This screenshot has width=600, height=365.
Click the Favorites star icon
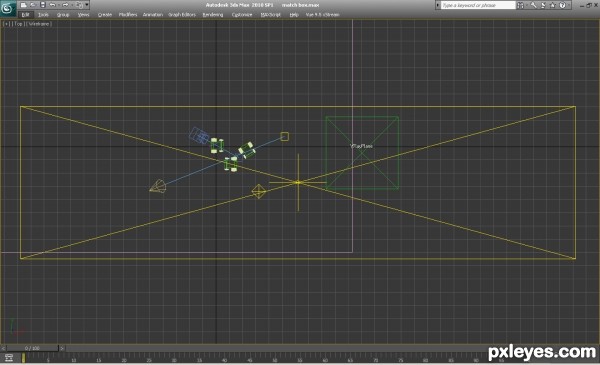pyautogui.click(x=553, y=5)
